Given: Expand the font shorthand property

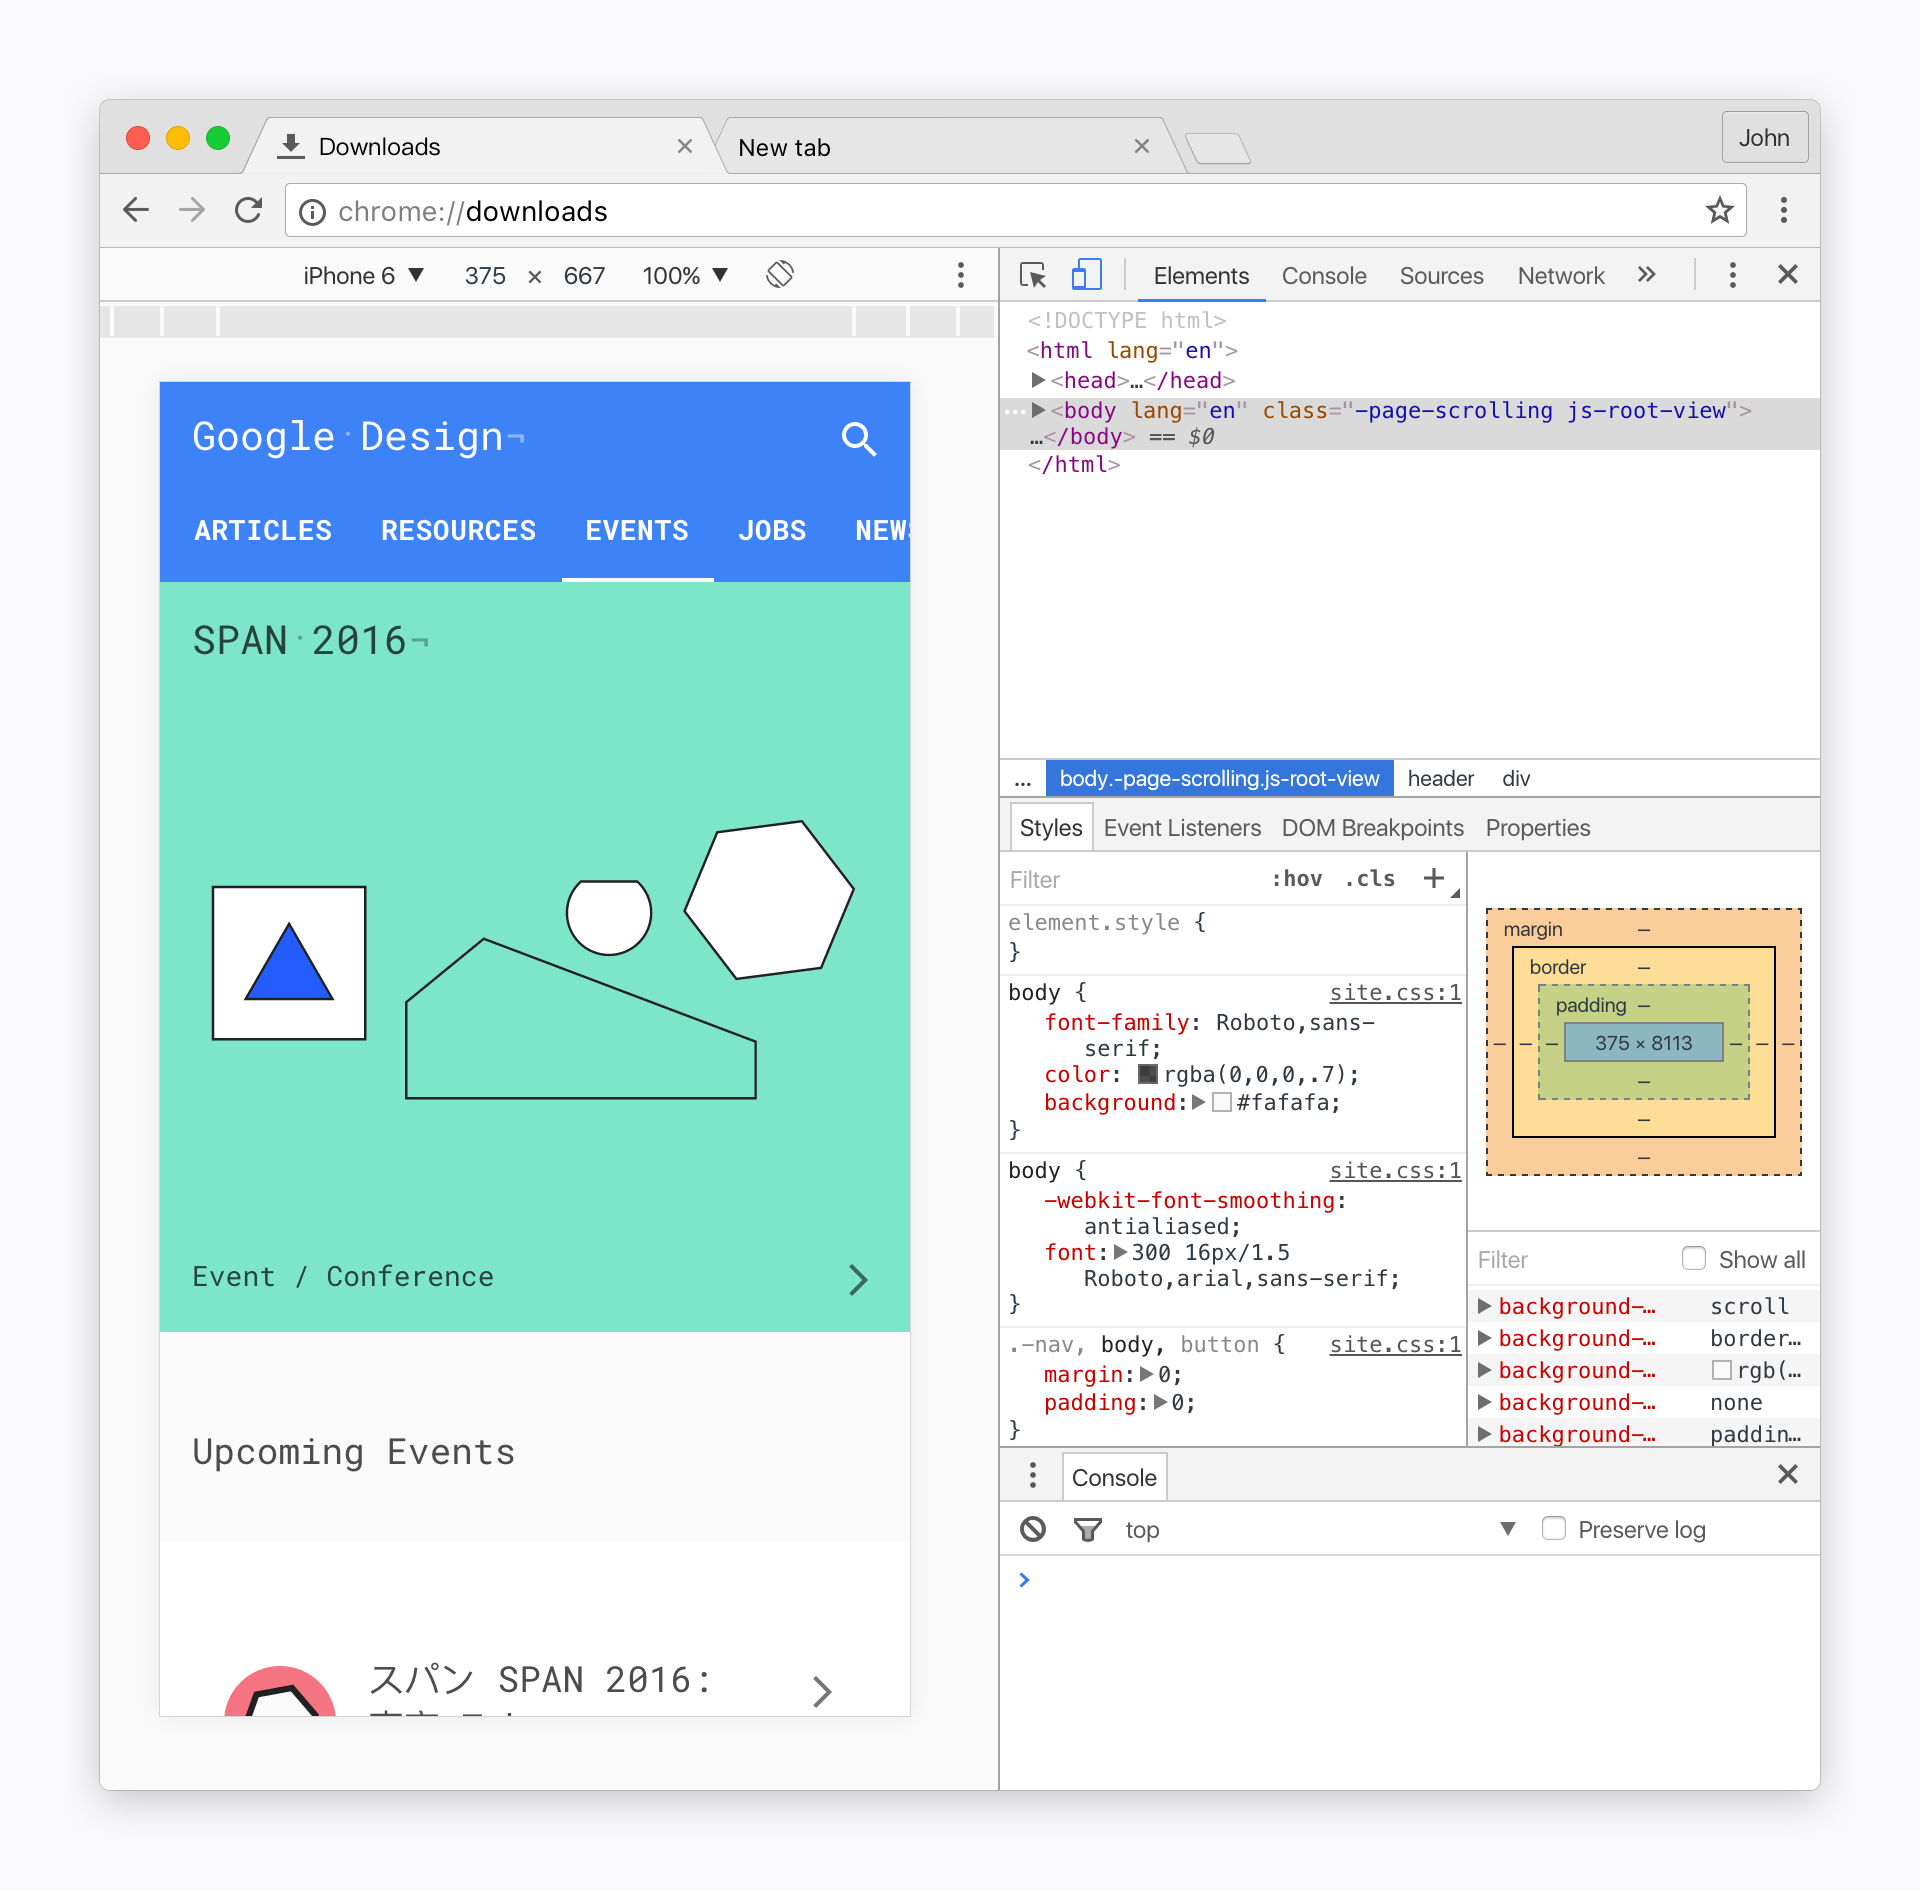Looking at the screenshot, I should pyautogui.click(x=1120, y=1252).
